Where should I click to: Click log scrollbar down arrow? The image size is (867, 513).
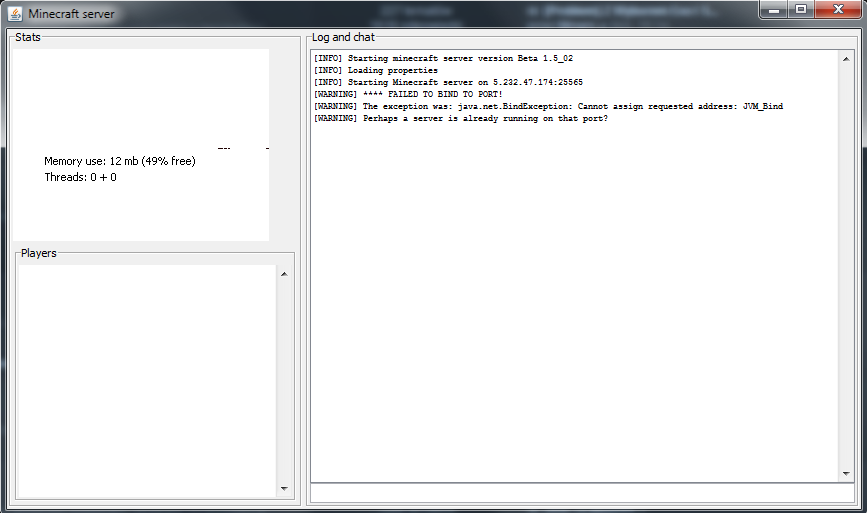pyautogui.click(x=846, y=474)
